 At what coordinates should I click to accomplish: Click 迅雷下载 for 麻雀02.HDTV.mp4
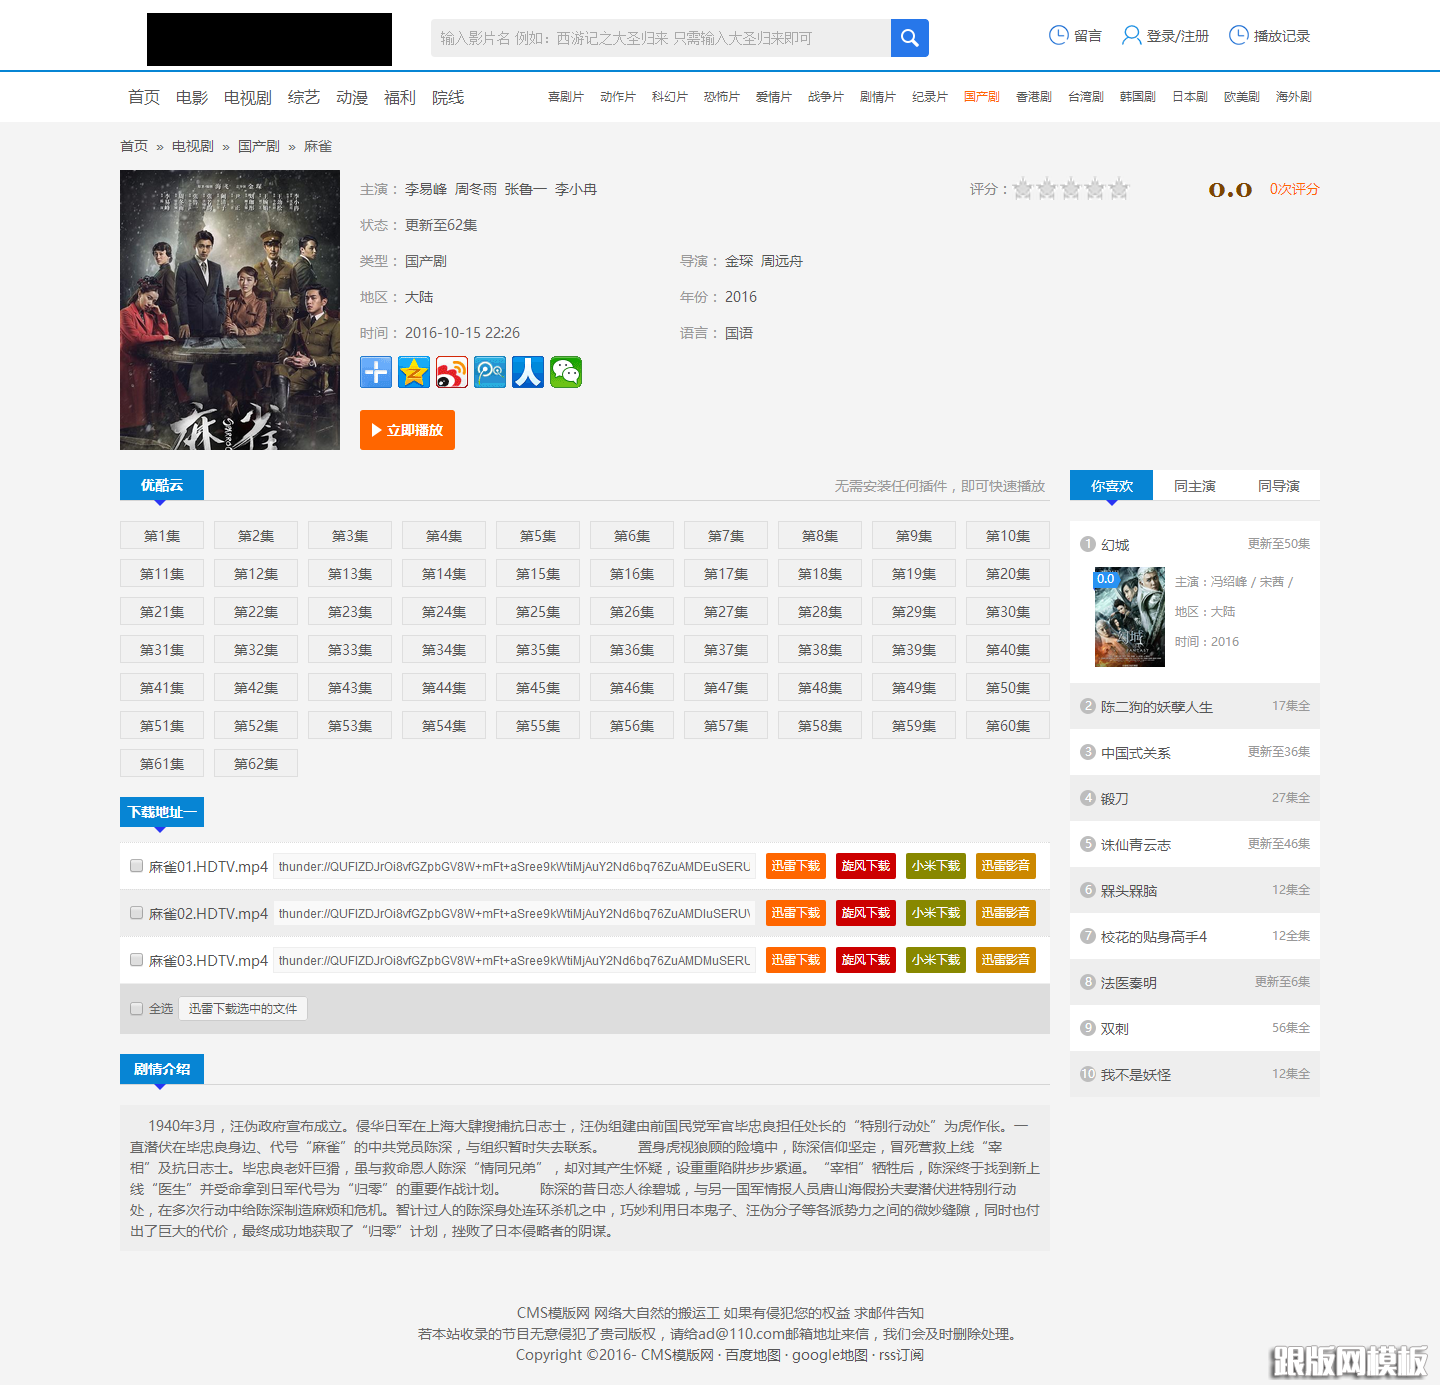click(795, 913)
